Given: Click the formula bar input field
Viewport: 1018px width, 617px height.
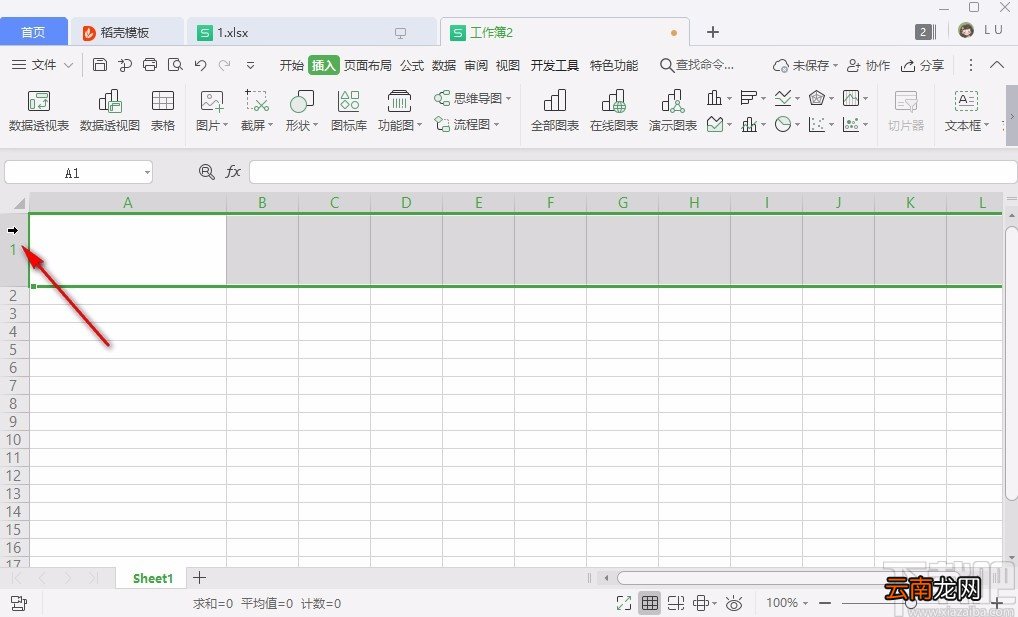Looking at the screenshot, I should (x=633, y=172).
